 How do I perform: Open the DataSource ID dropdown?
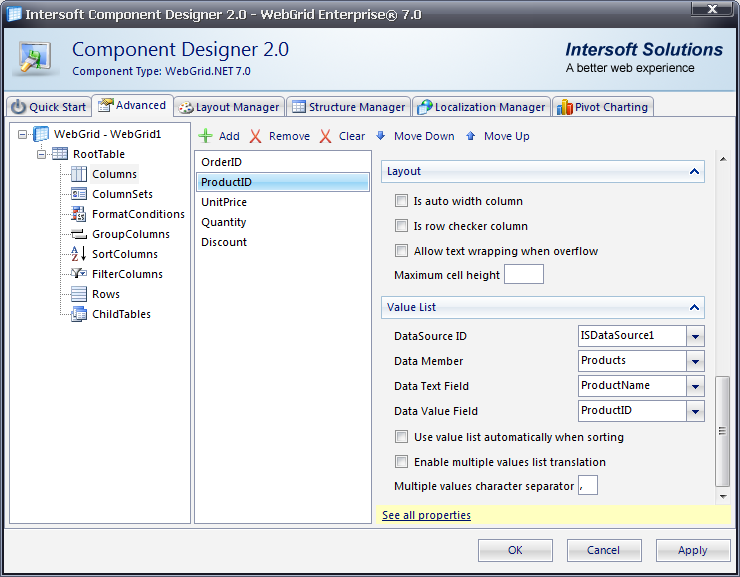[696, 336]
